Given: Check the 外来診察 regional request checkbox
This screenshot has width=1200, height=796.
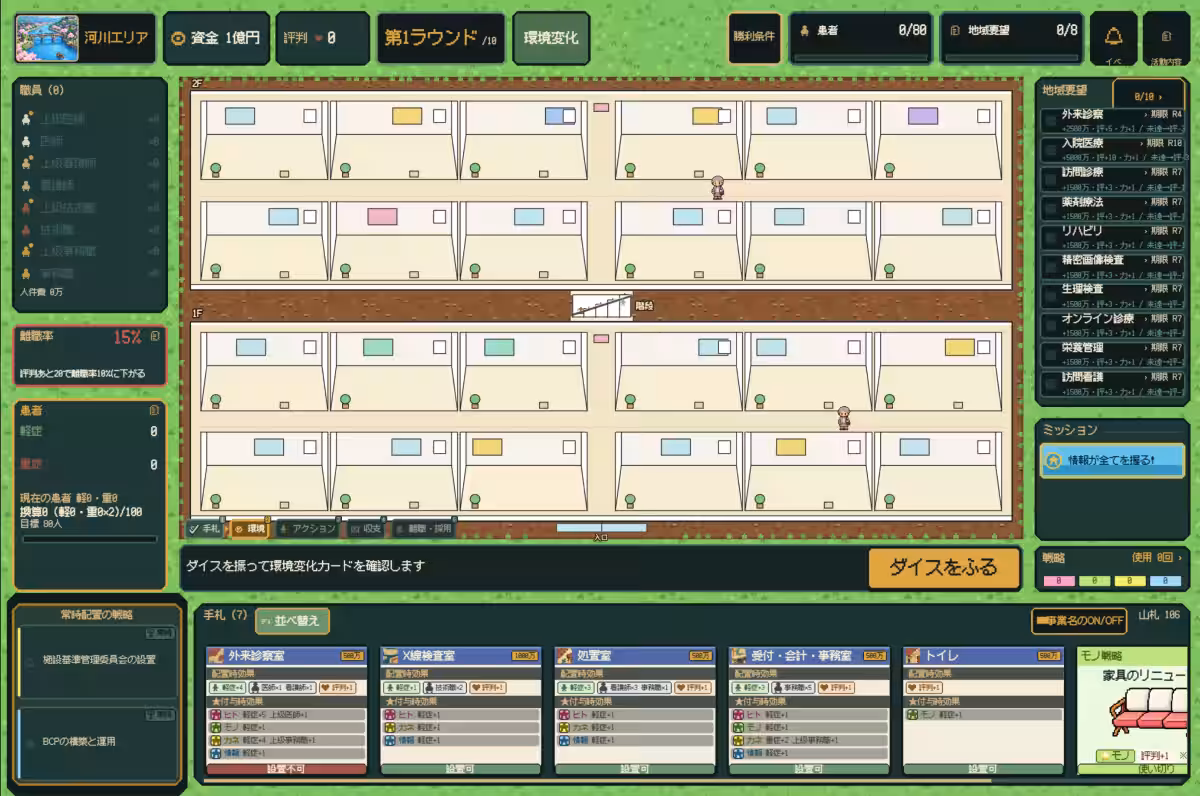Looking at the screenshot, I should [x=1050, y=120].
